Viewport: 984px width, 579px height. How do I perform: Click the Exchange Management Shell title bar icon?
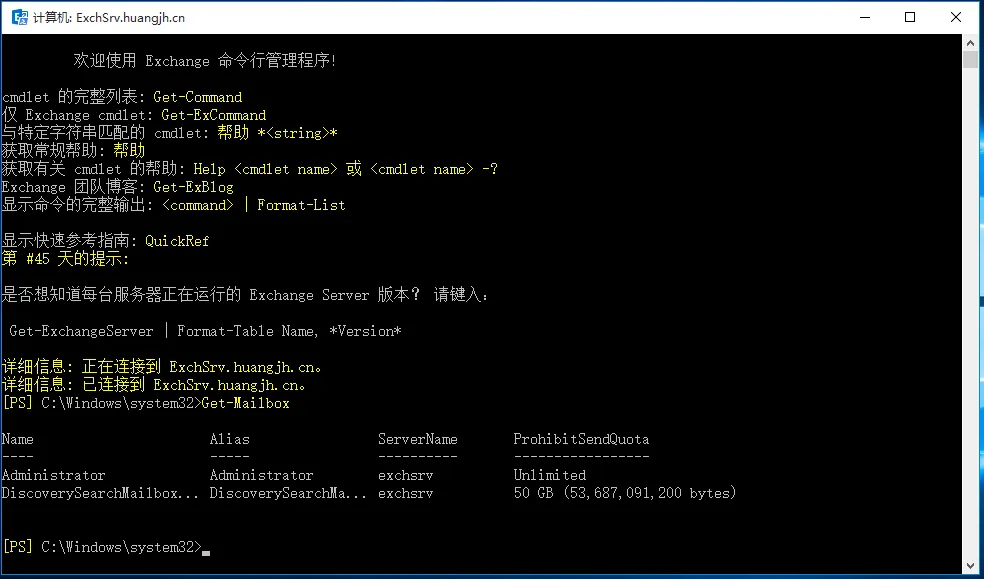click(19, 18)
